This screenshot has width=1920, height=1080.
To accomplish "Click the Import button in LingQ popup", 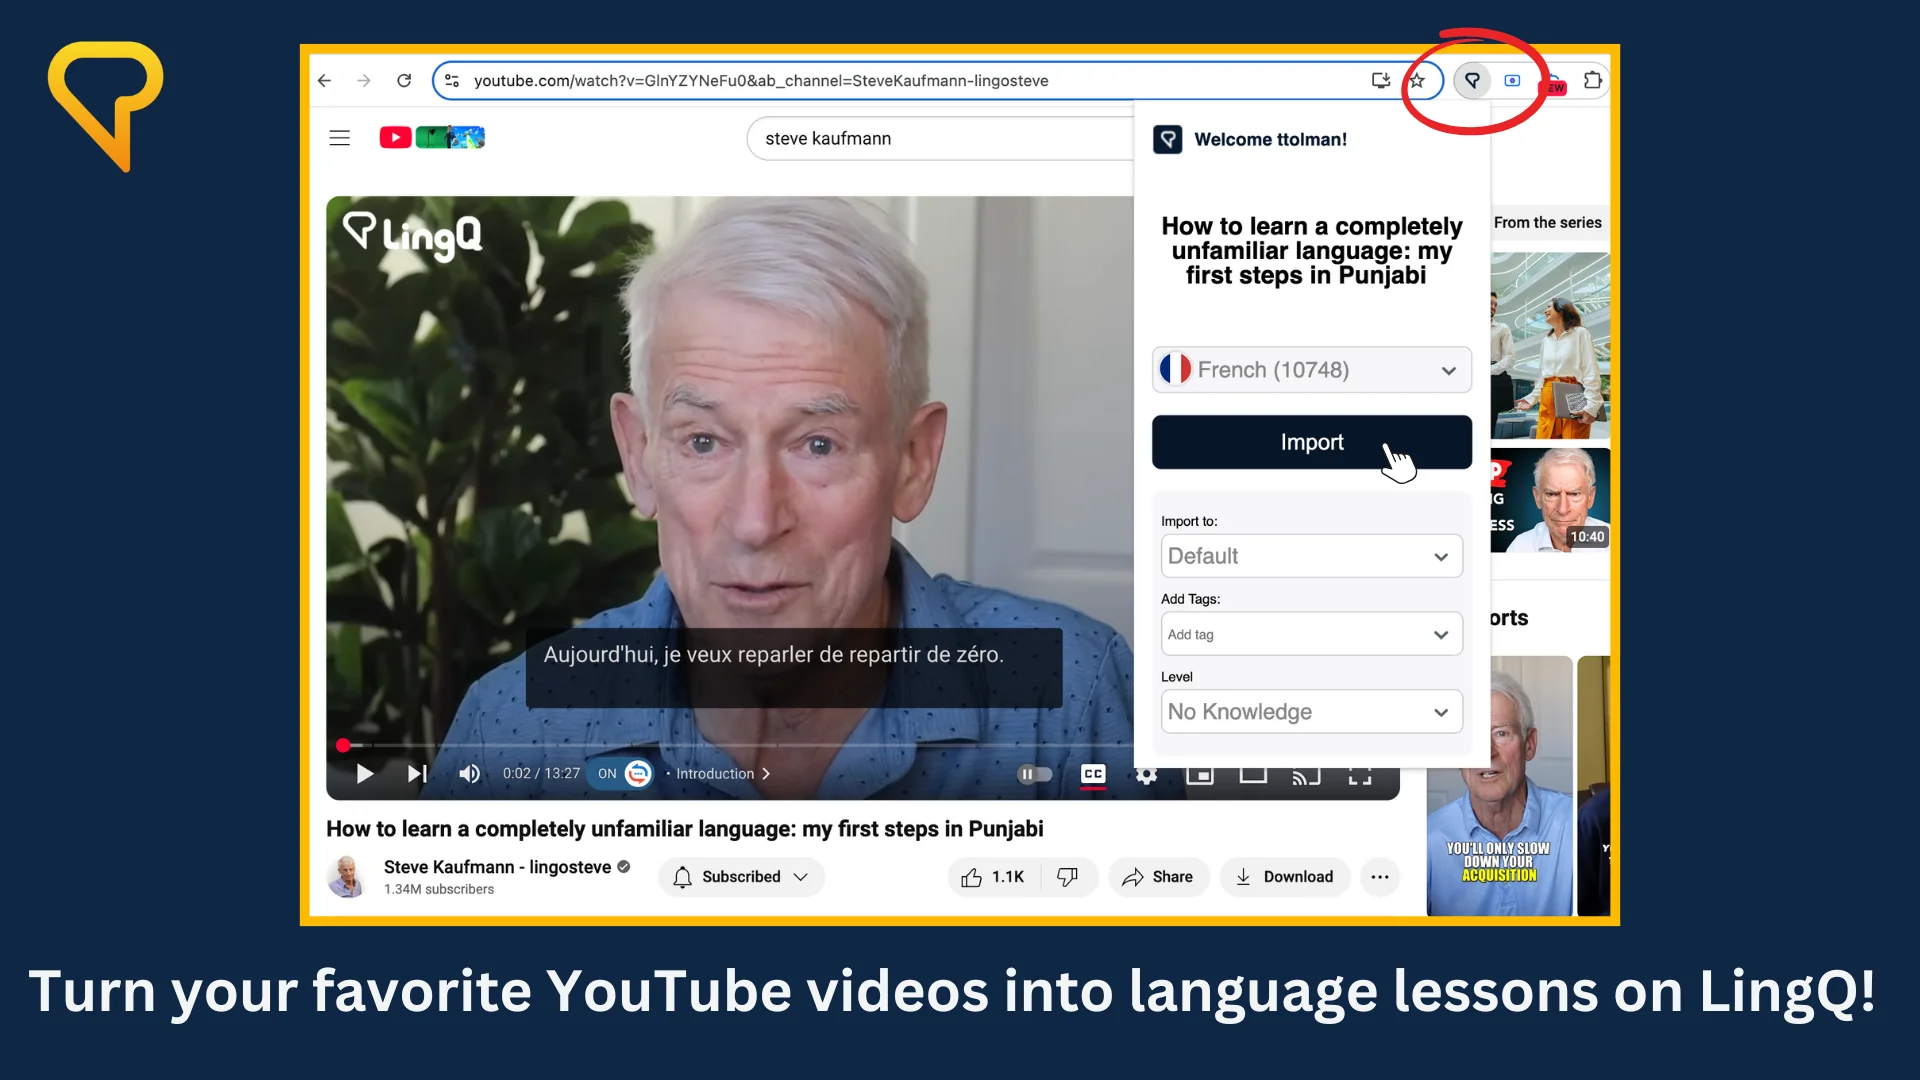I will coord(1312,442).
